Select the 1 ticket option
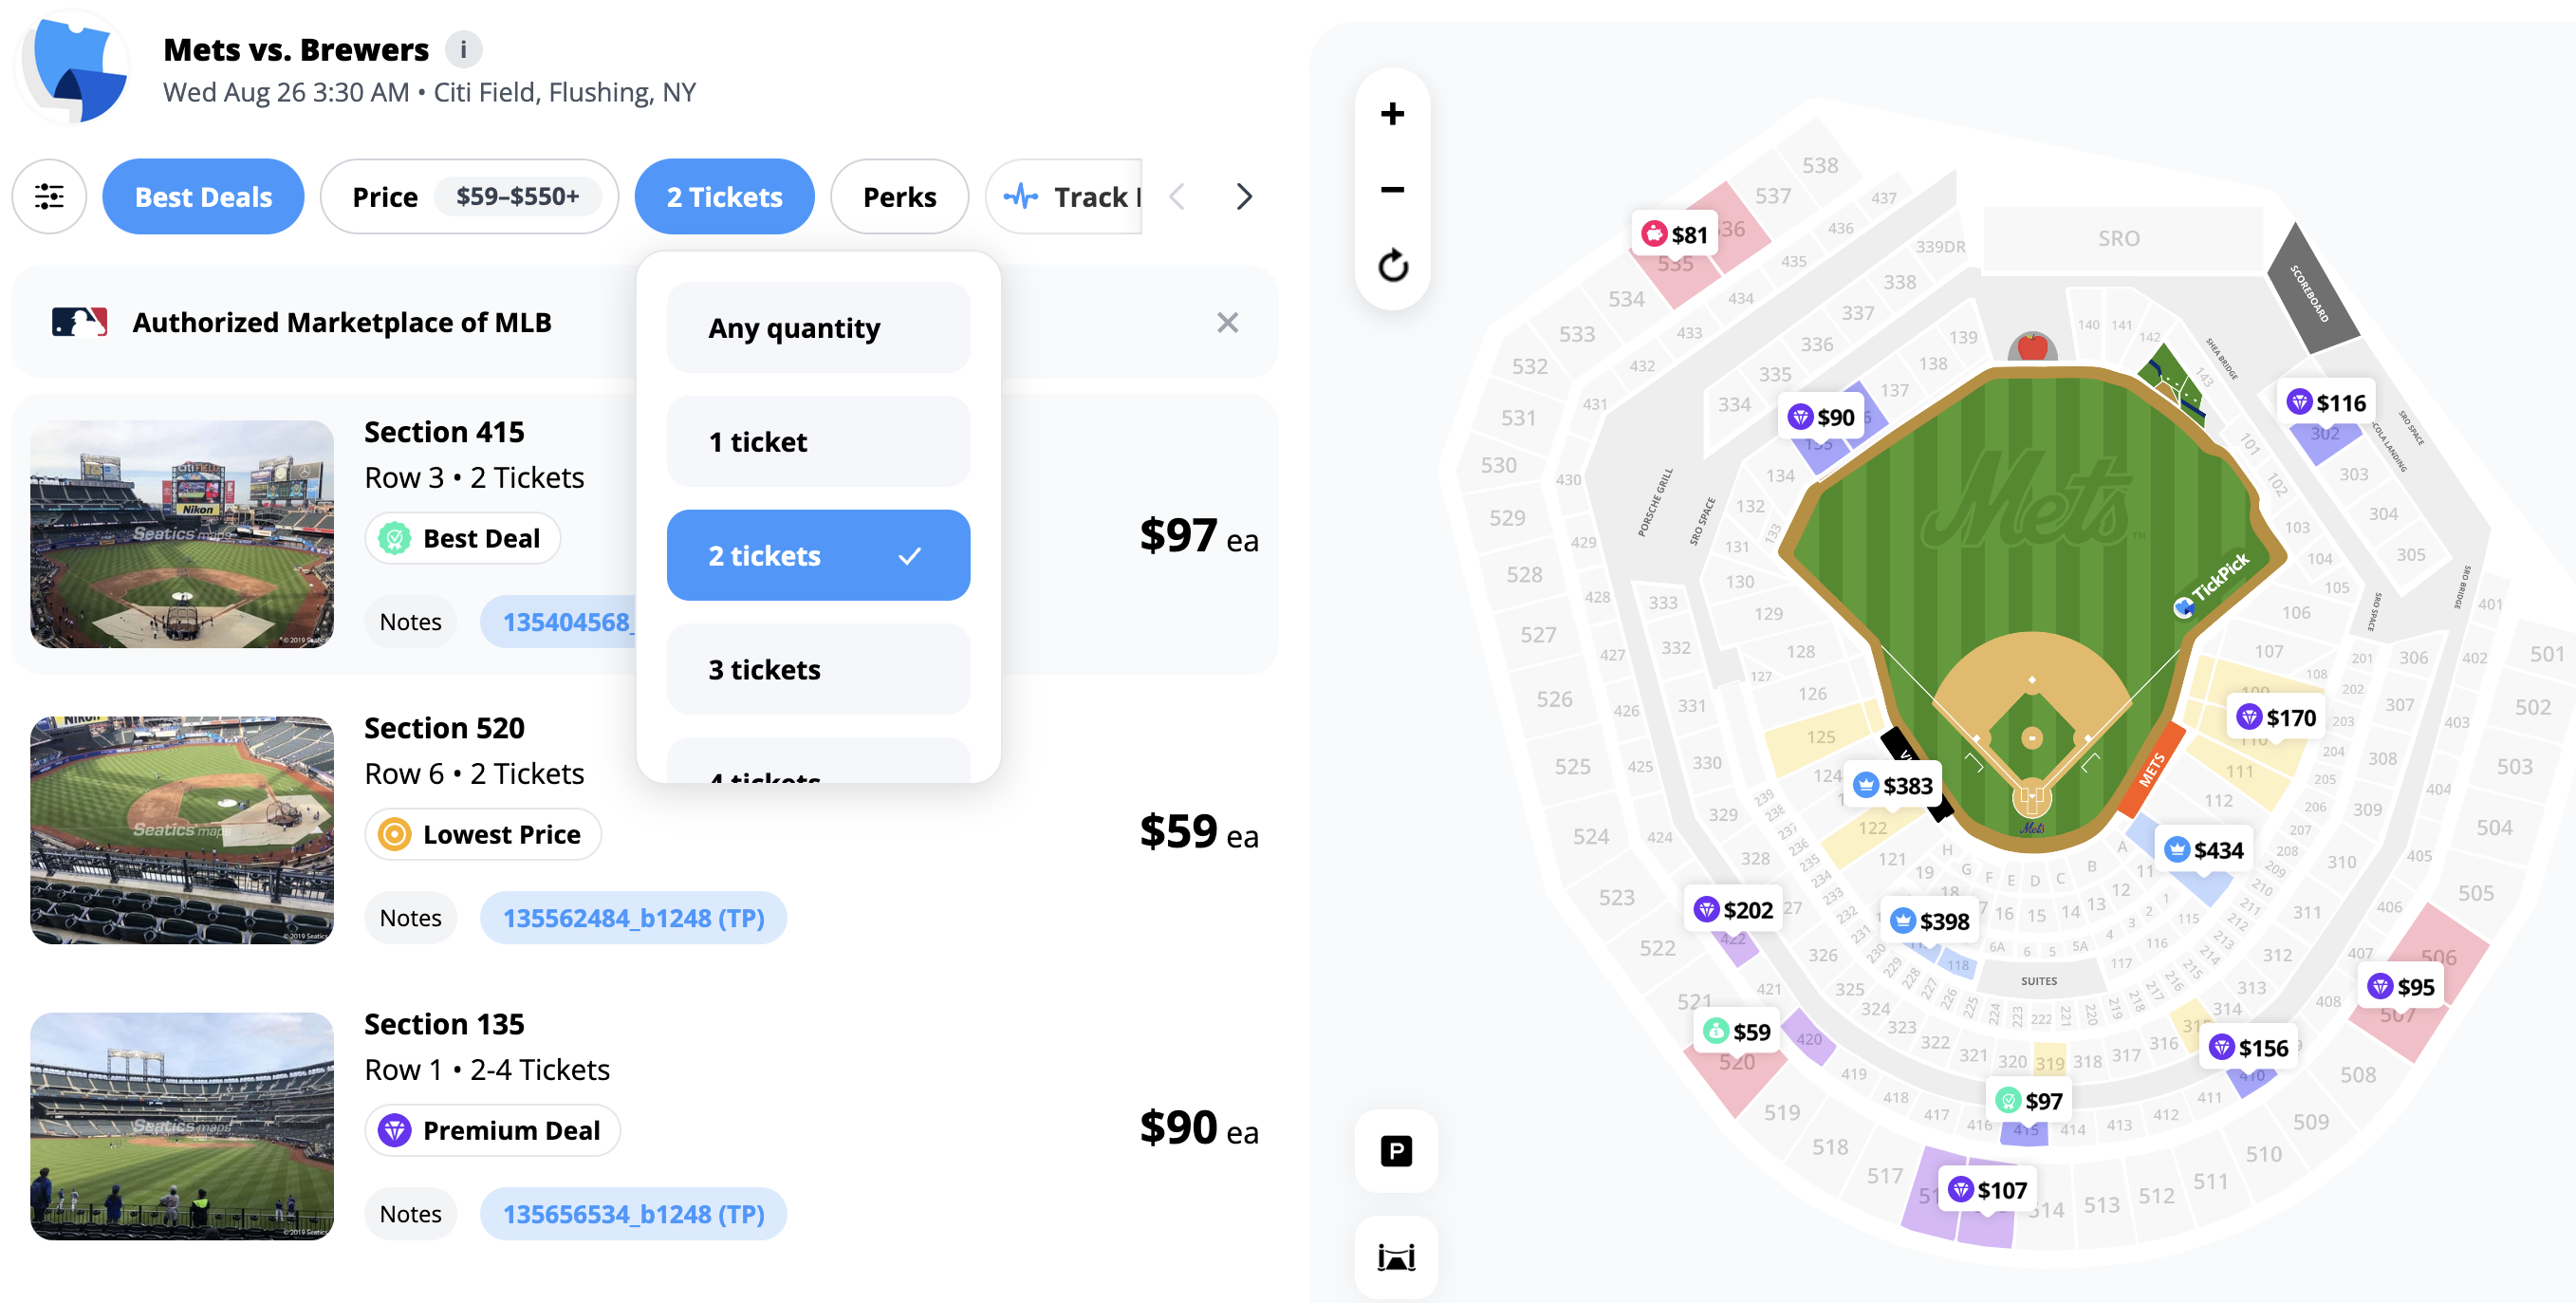Screen dimensions: 2576x1303 [818, 441]
